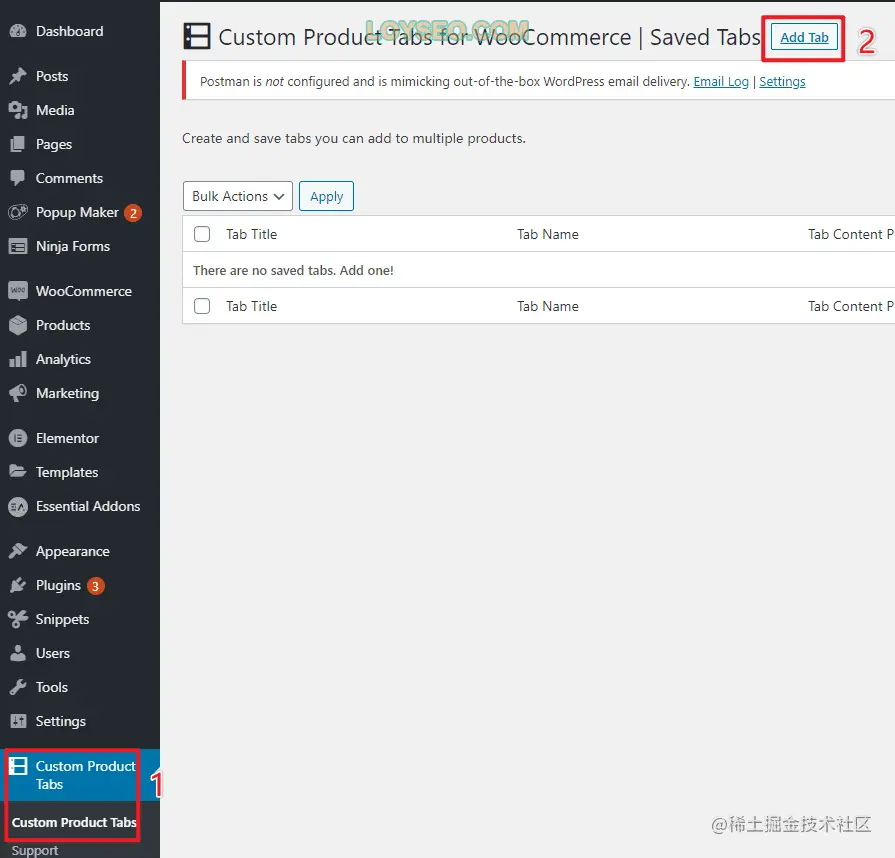The height and width of the screenshot is (858, 895).
Task: Open the Bulk Actions dropdown
Action: (238, 196)
